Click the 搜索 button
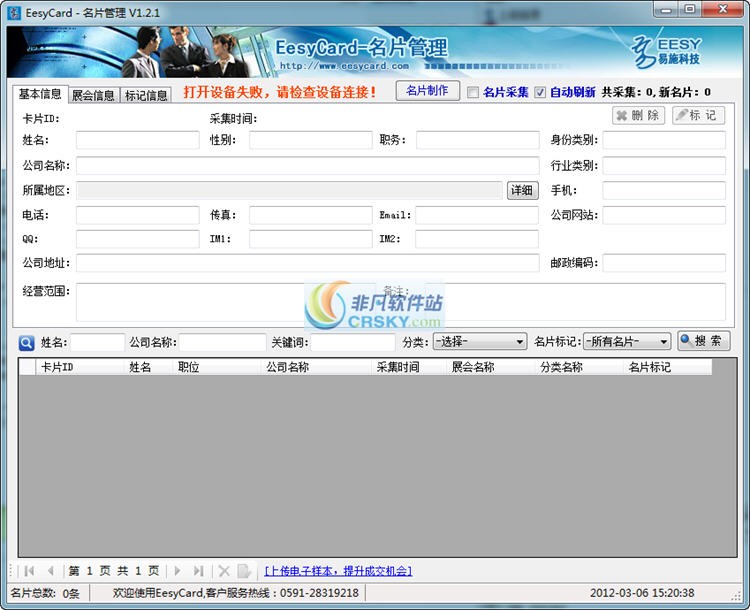Image resolution: width=750 pixels, height=610 pixels. pyautogui.click(x=704, y=341)
